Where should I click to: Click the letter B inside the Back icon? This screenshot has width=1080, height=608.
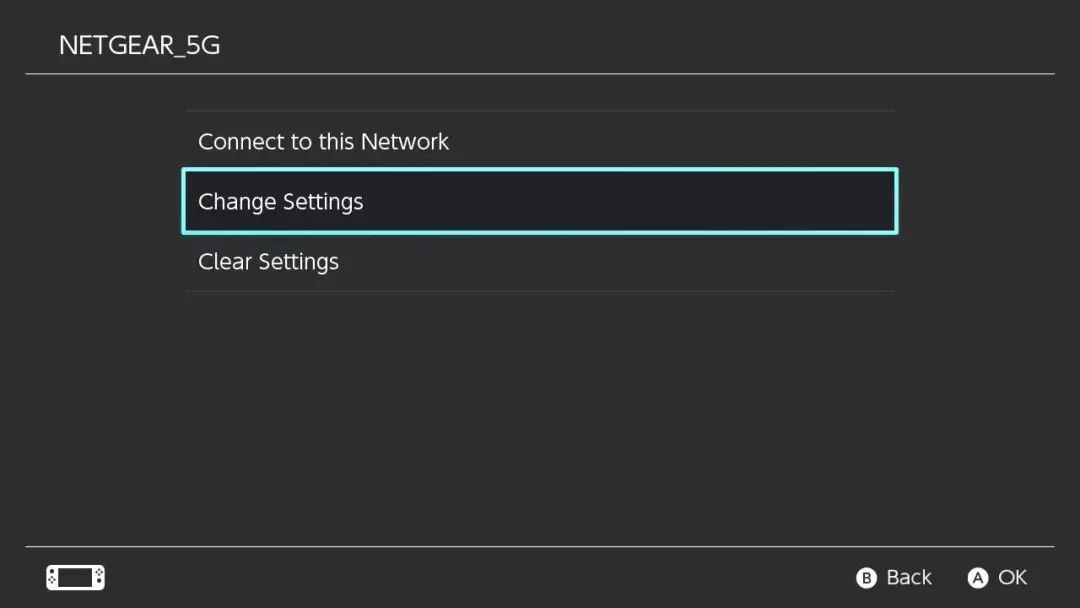pyautogui.click(x=866, y=578)
